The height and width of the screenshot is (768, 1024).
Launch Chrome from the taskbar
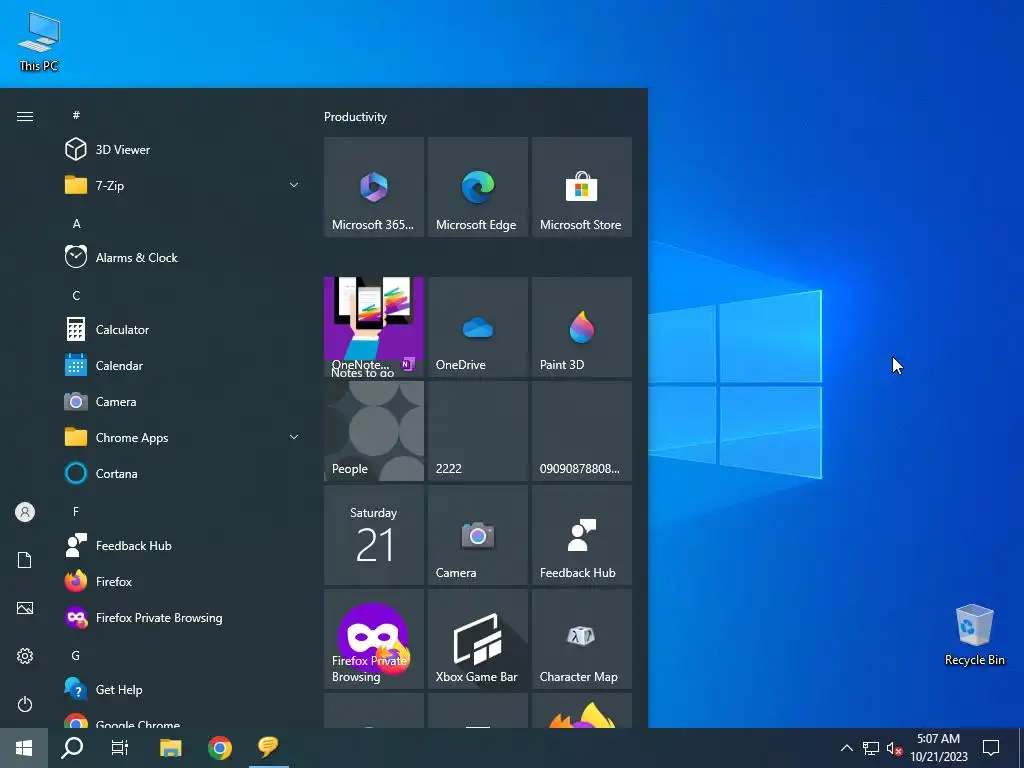pos(219,748)
